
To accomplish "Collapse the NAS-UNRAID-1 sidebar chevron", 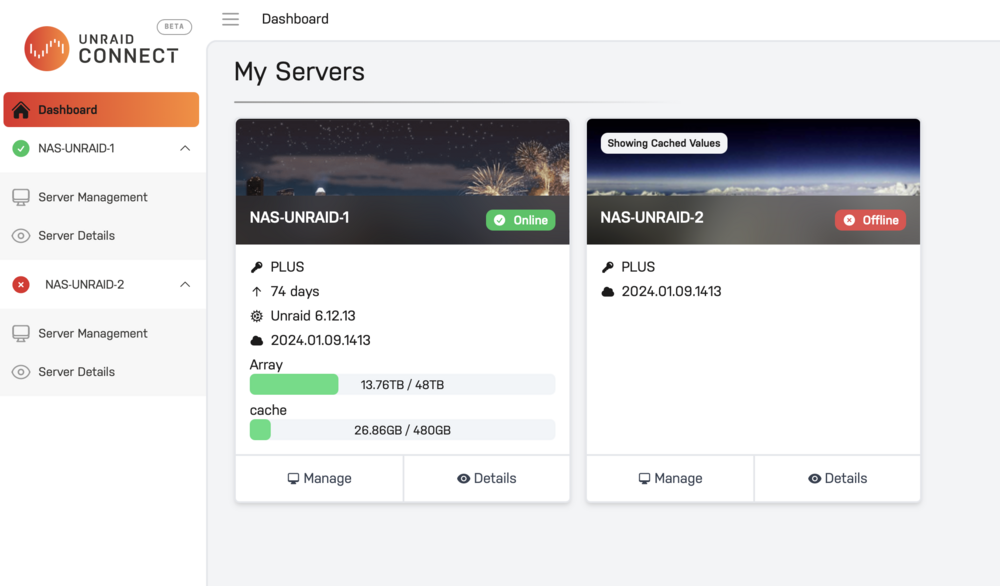I will [x=185, y=149].
